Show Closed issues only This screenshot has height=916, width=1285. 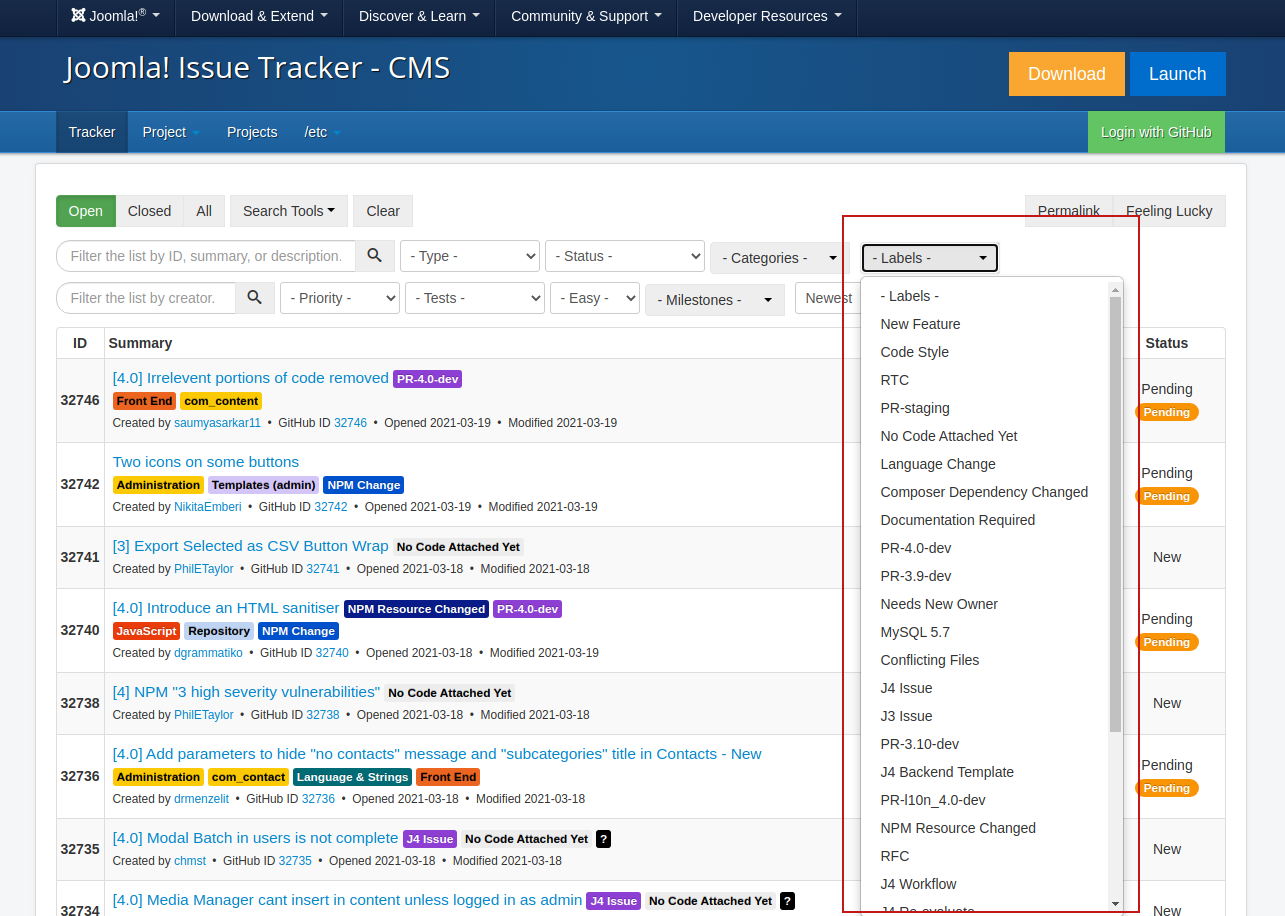point(150,211)
